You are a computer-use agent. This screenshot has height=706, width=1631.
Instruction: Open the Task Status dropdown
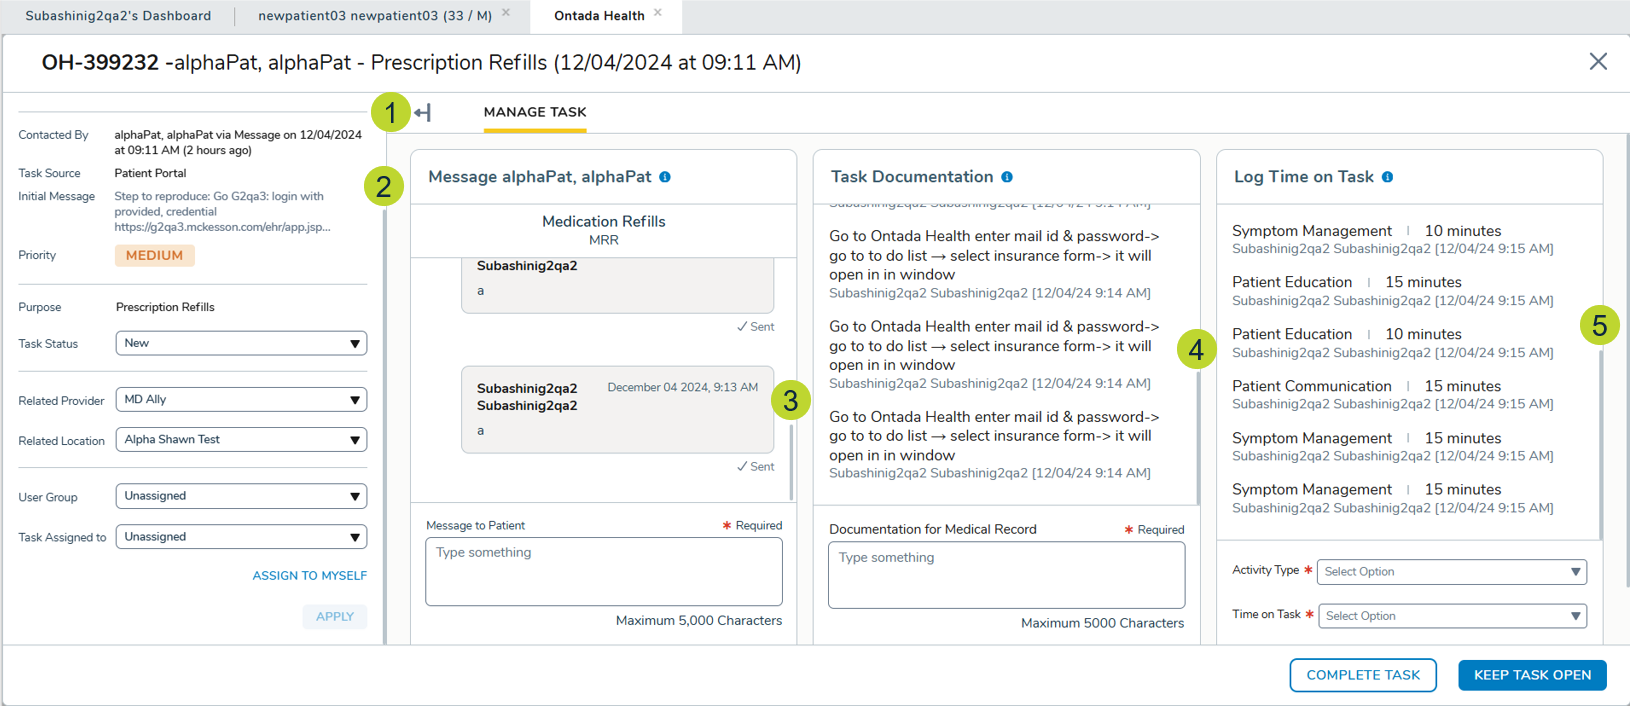tap(241, 343)
